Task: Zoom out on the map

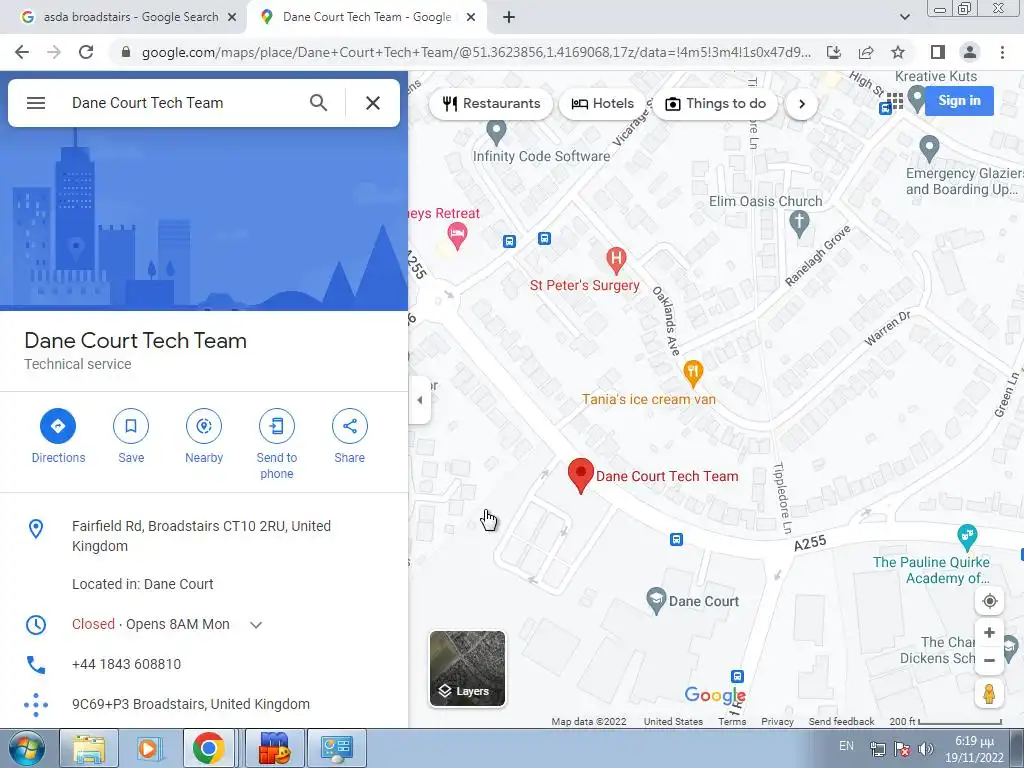Action: (989, 660)
